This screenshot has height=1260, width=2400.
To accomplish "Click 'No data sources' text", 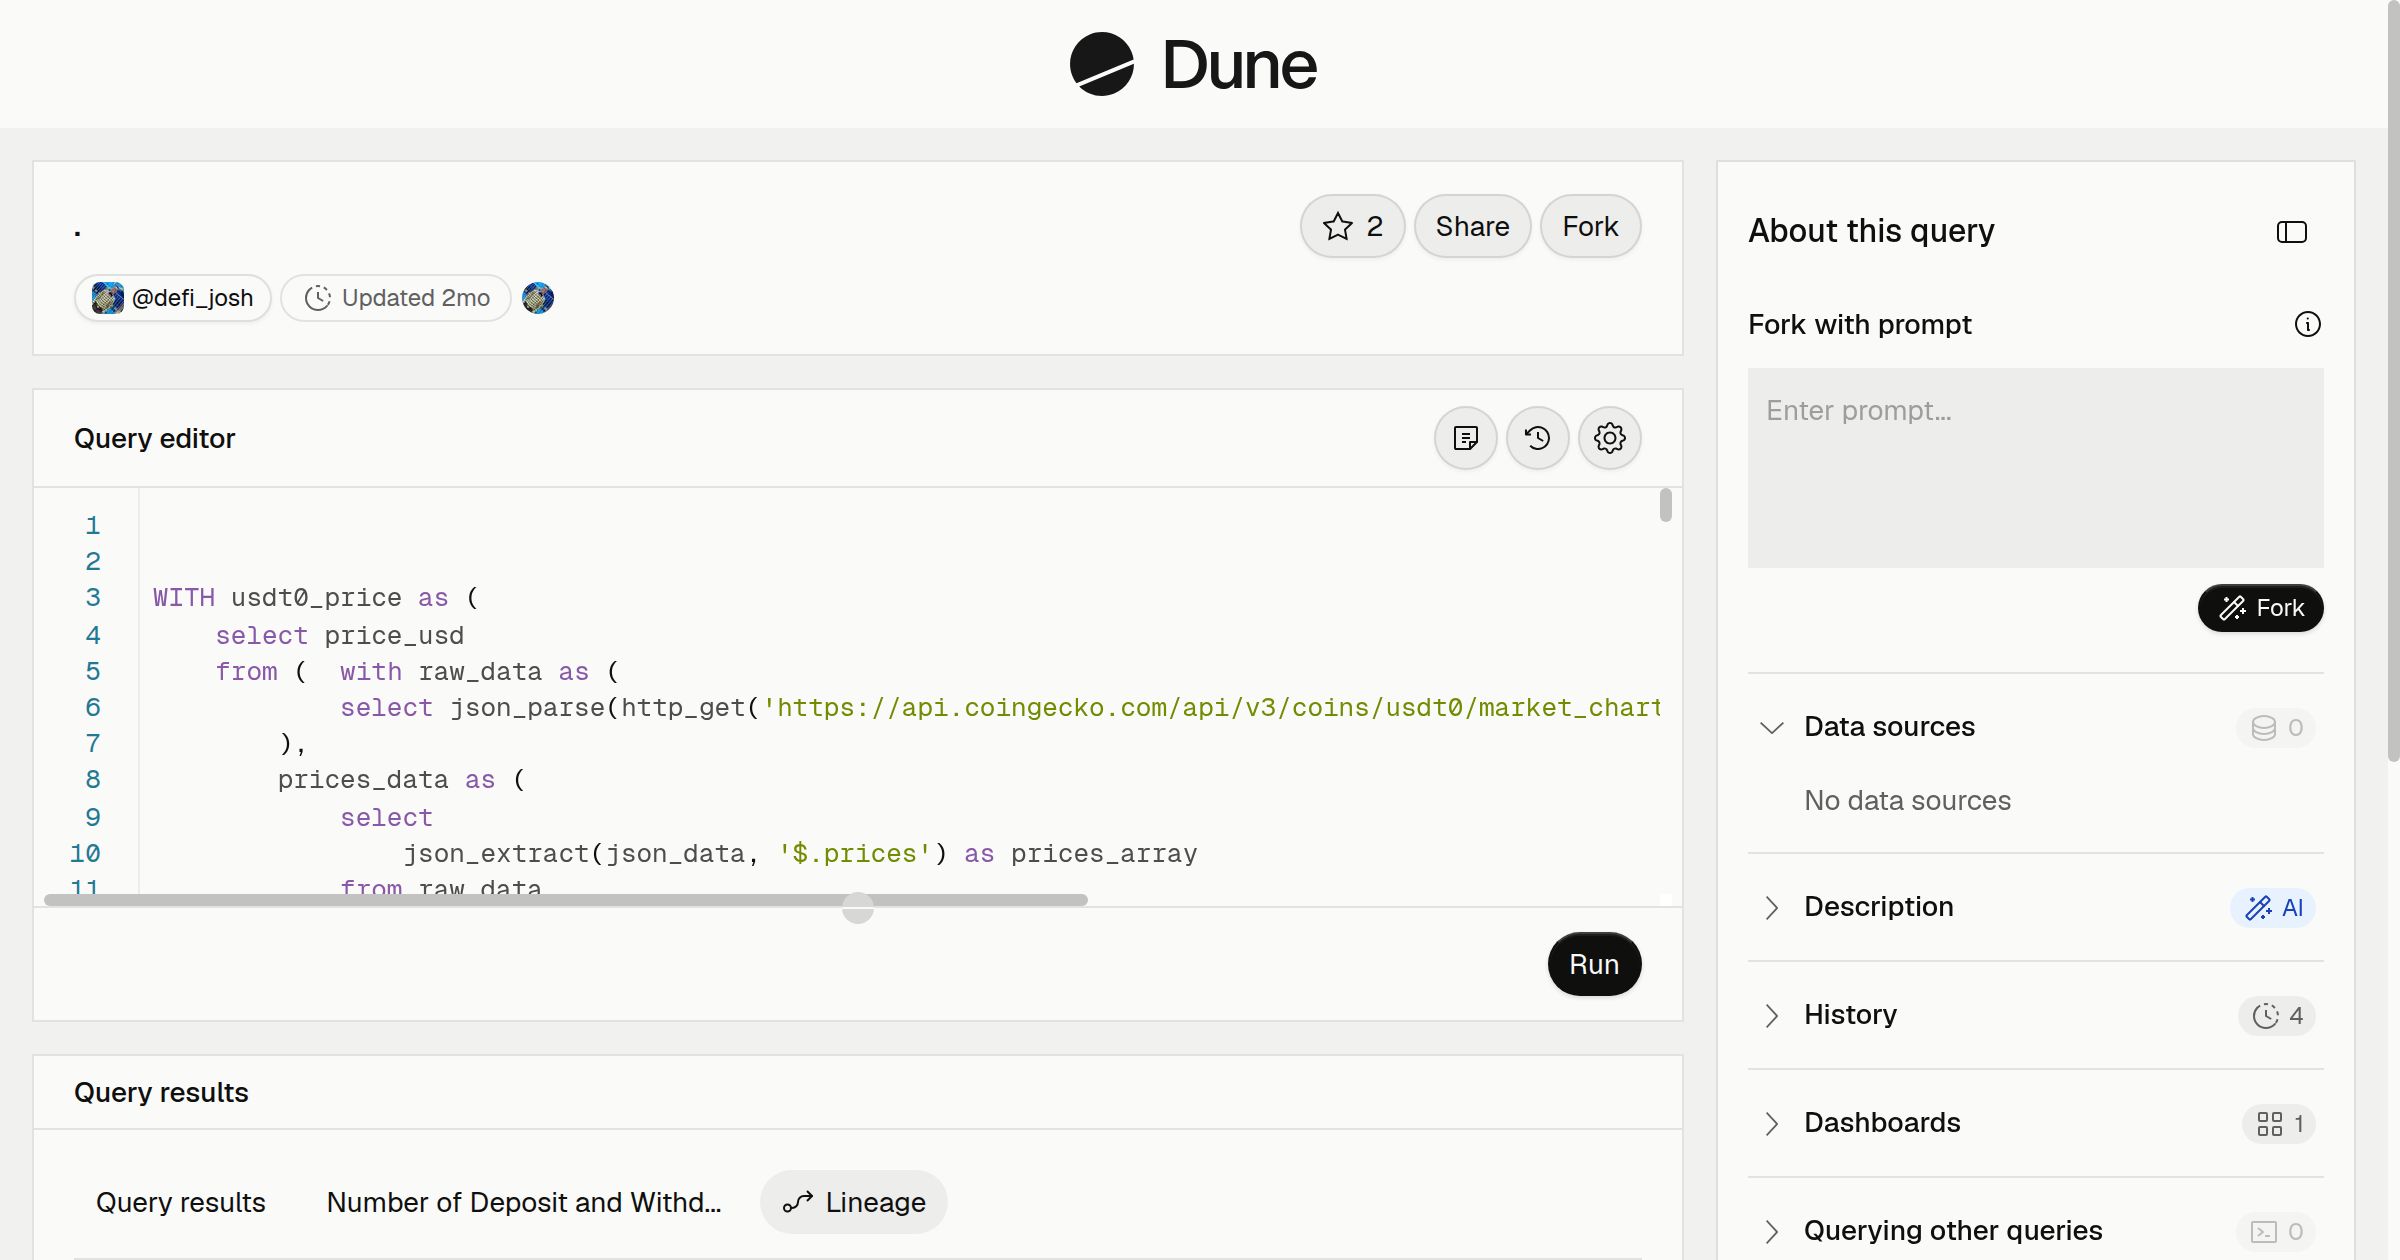I will [x=1907, y=801].
